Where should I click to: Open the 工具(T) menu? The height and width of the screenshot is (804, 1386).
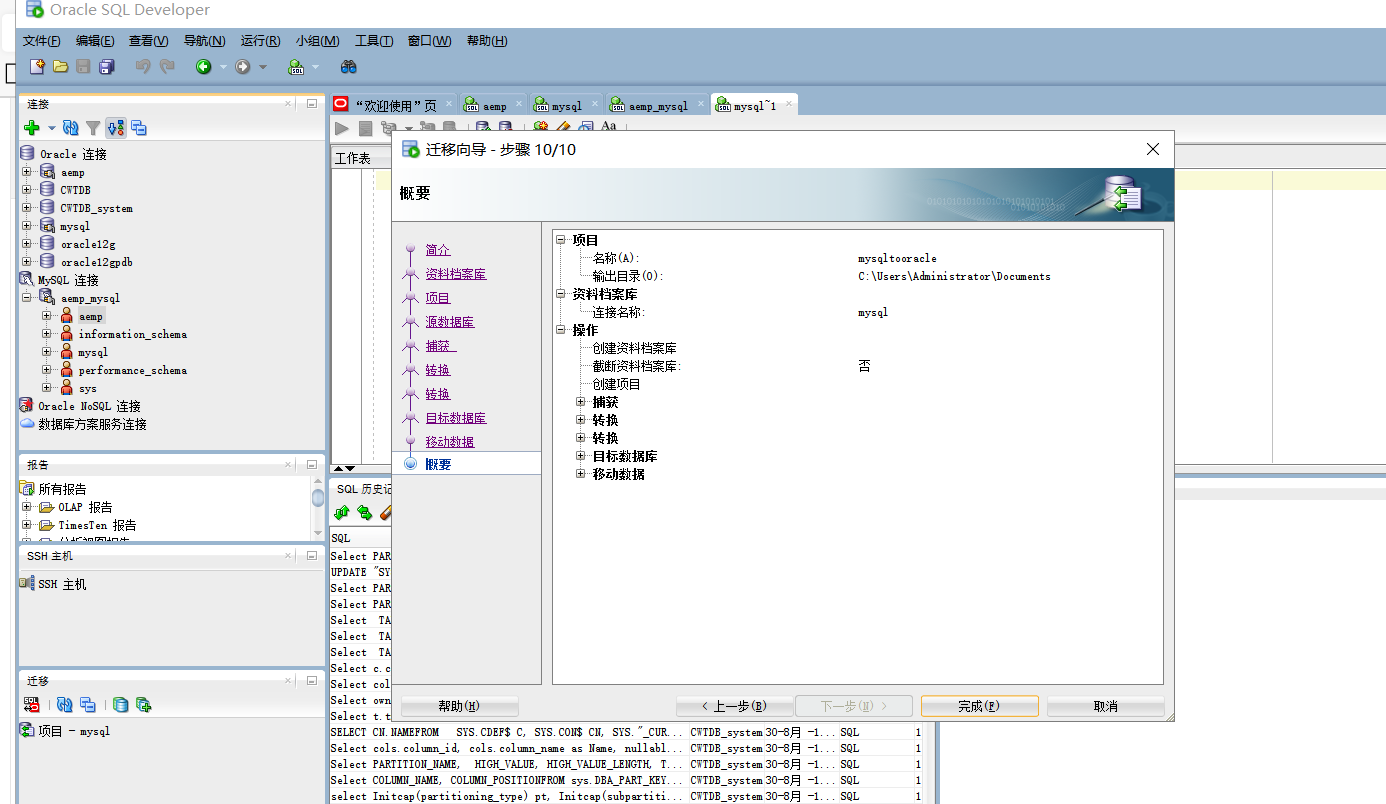click(374, 41)
